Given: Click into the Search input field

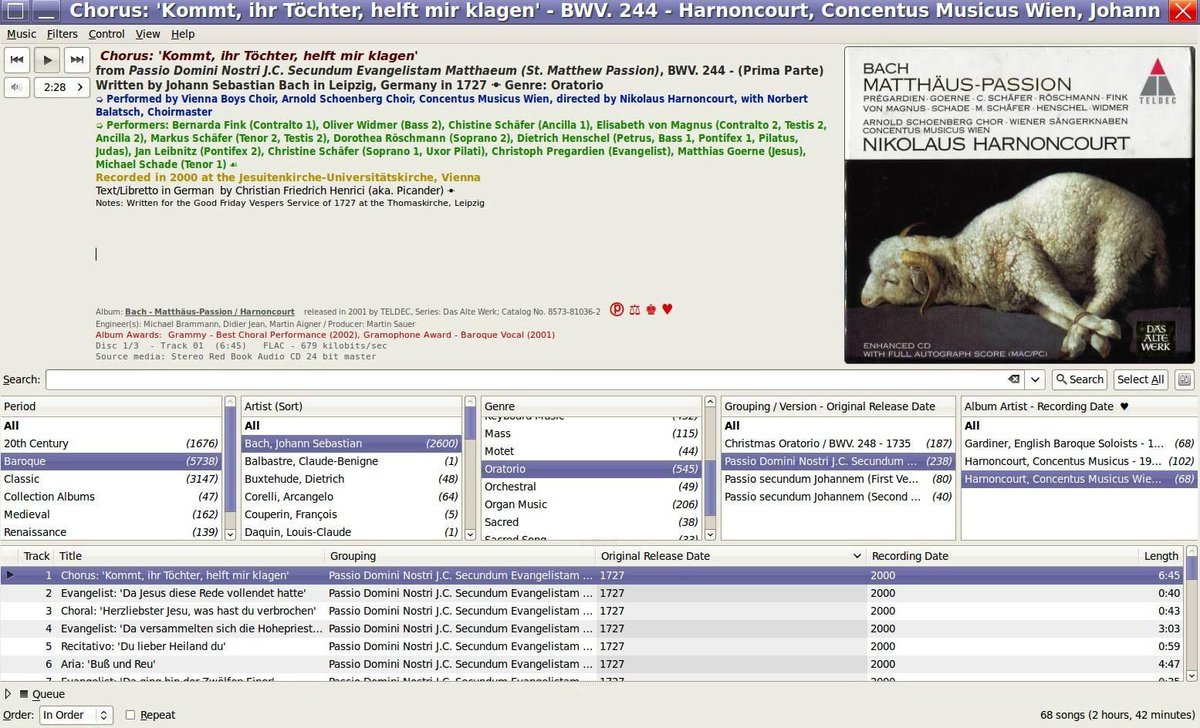Looking at the screenshot, I should [x=526, y=380].
